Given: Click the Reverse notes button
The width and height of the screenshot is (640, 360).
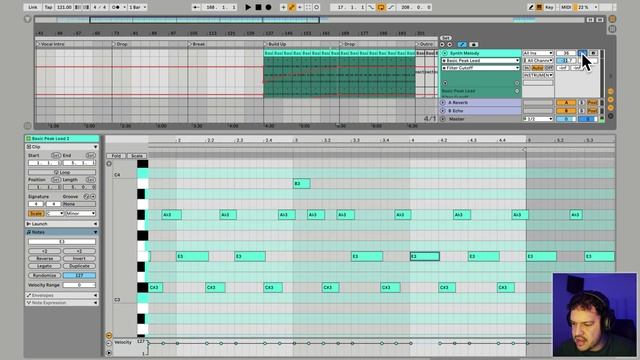Looking at the screenshot, I should click(44, 259).
